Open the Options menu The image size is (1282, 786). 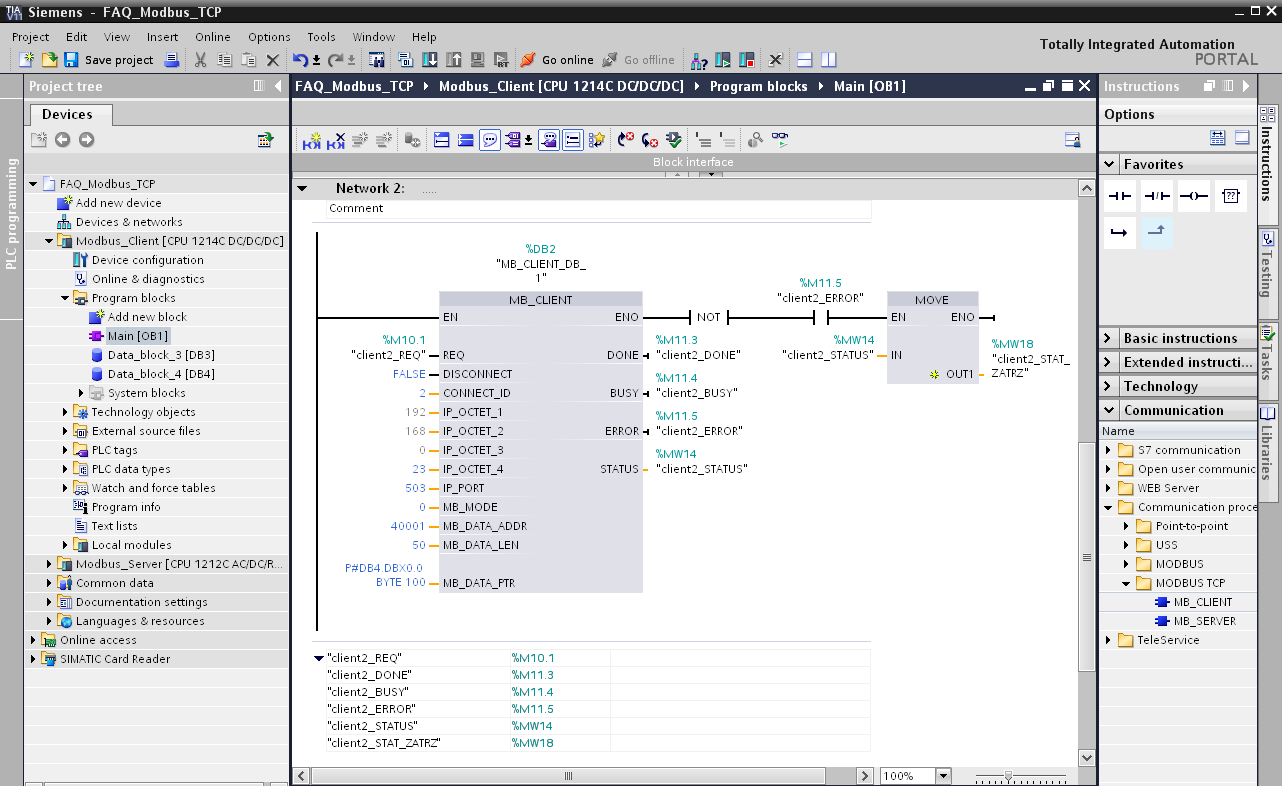coord(269,37)
